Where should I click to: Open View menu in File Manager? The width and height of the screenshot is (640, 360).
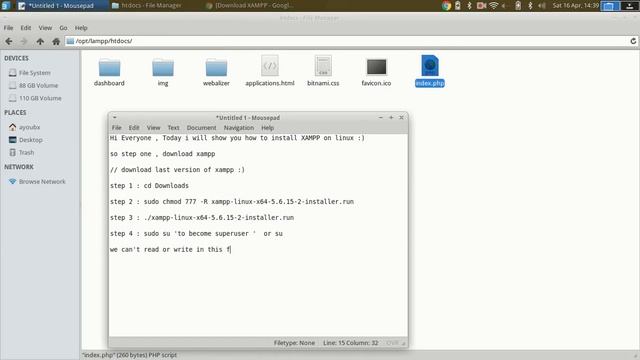click(x=45, y=28)
